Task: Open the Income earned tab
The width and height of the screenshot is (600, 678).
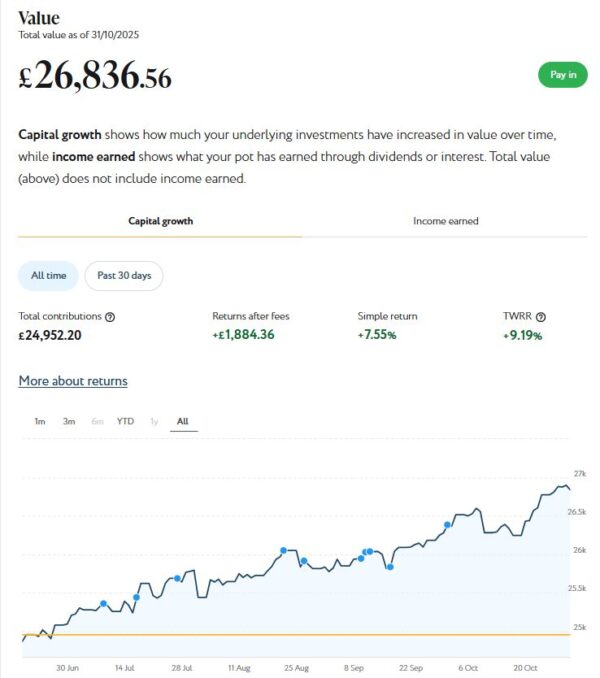Action: (445, 221)
